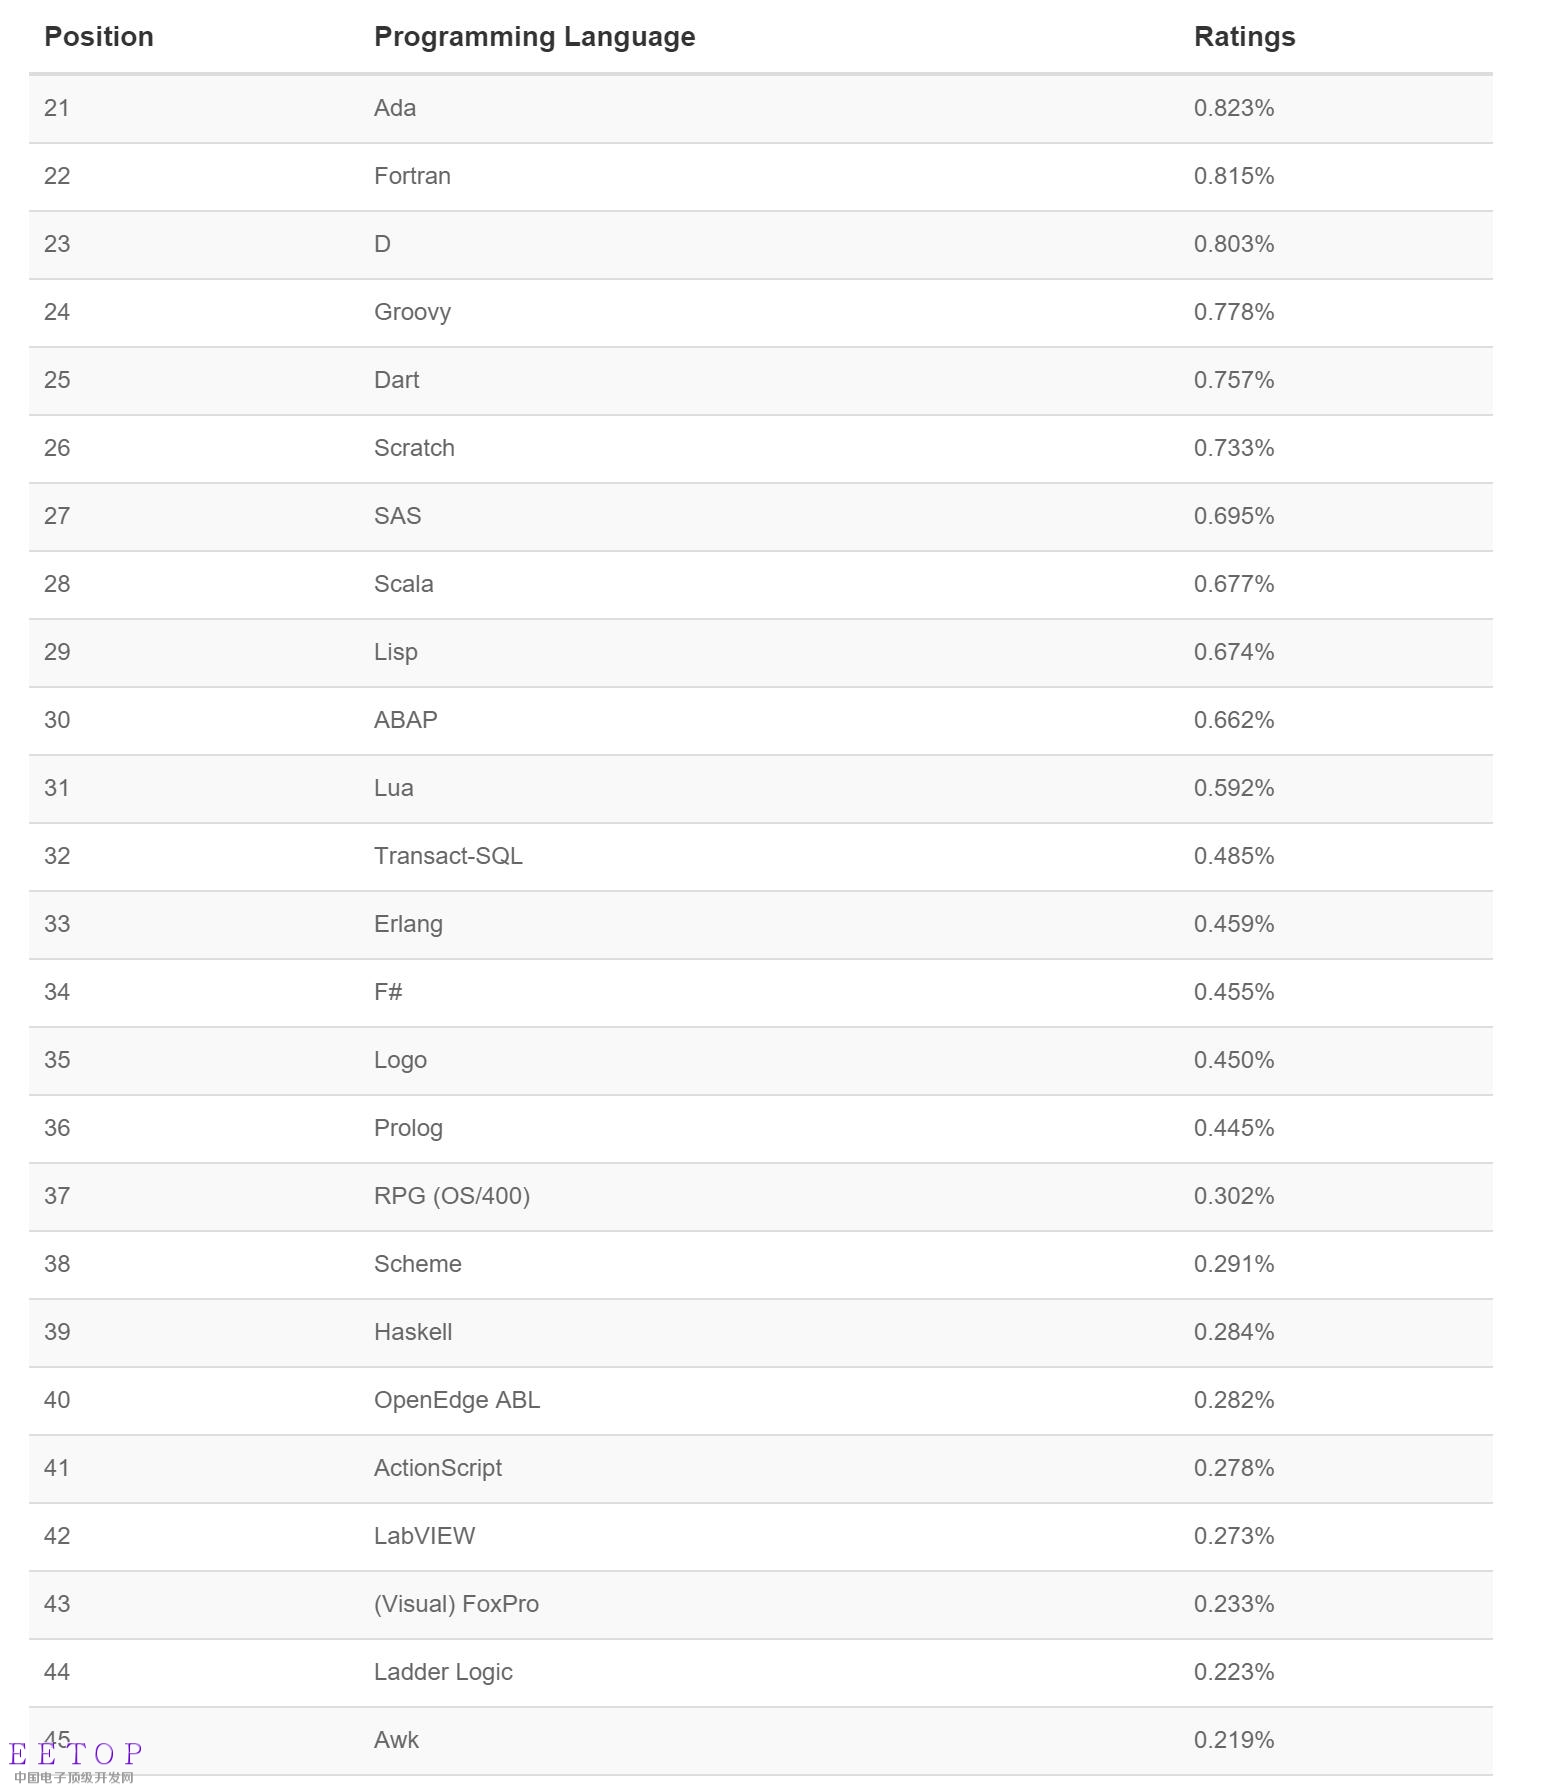
Task: Click the Groovy table entry
Action: [412, 312]
